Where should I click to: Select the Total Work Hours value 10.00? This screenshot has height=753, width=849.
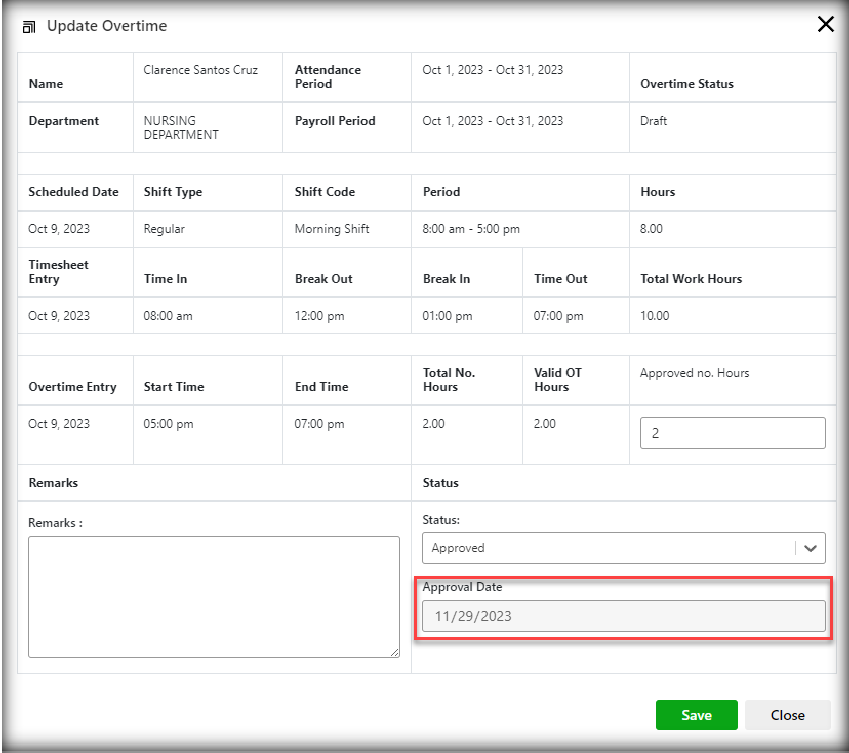[655, 316]
